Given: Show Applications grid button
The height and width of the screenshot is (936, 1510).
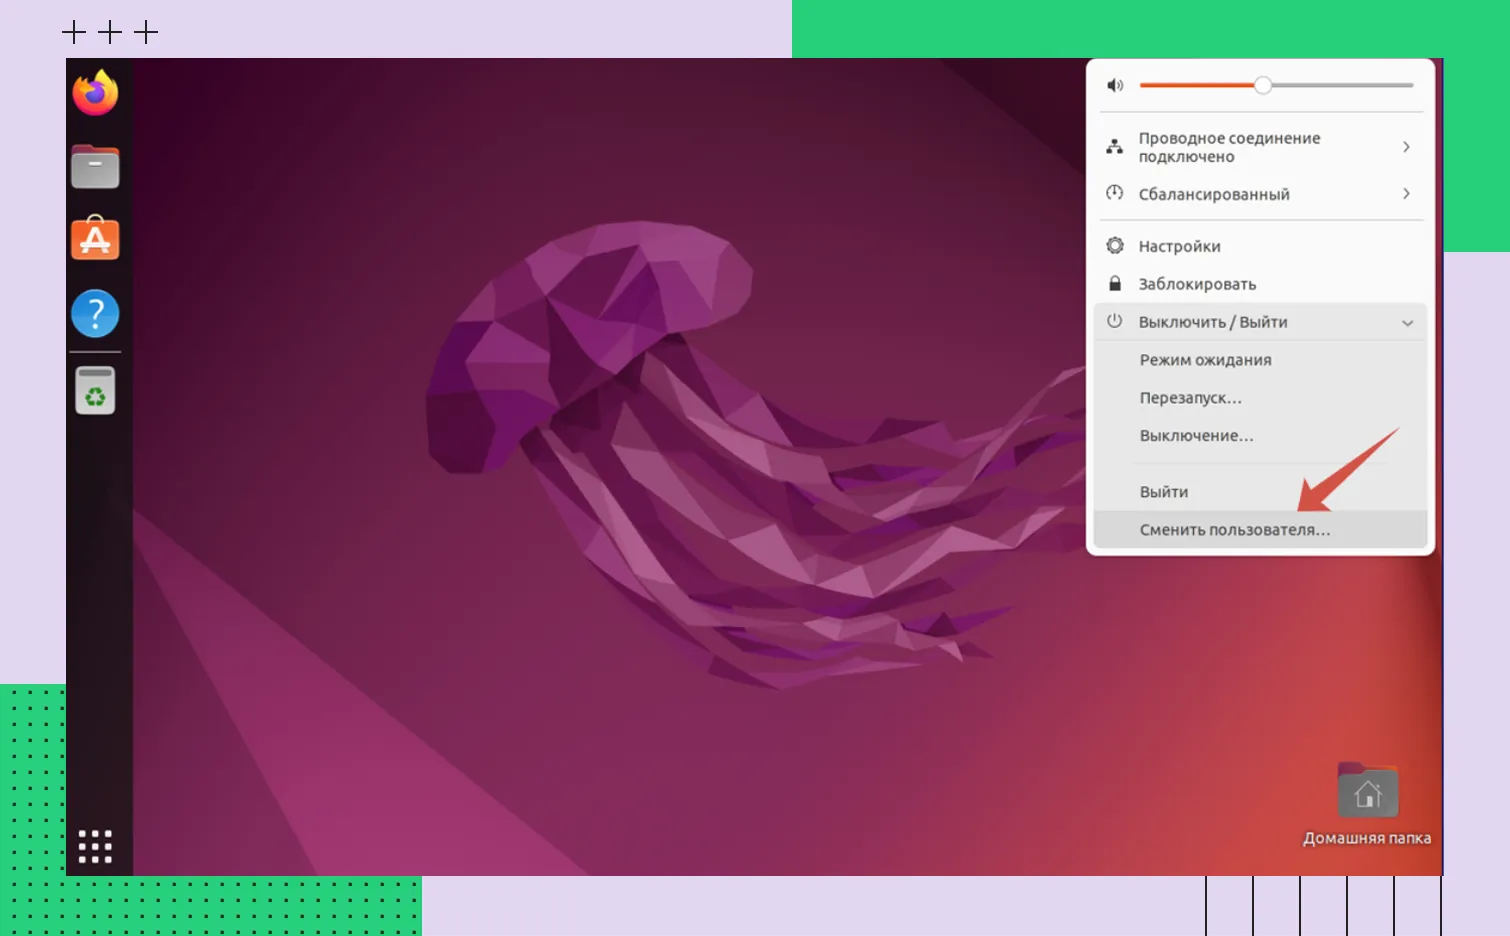Looking at the screenshot, I should click(95, 846).
